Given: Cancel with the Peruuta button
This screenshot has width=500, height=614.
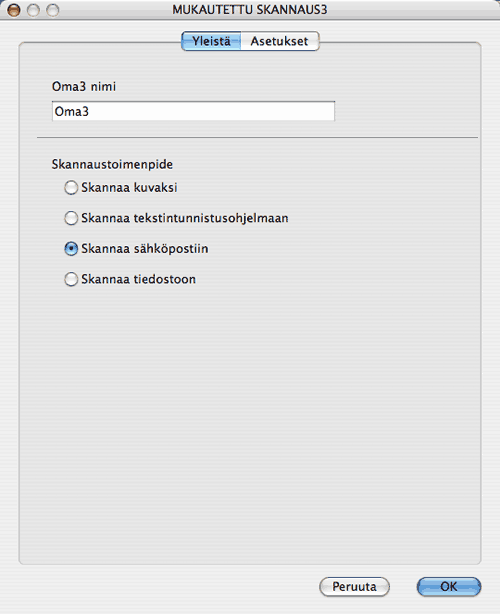Looking at the screenshot, I should tap(354, 587).
